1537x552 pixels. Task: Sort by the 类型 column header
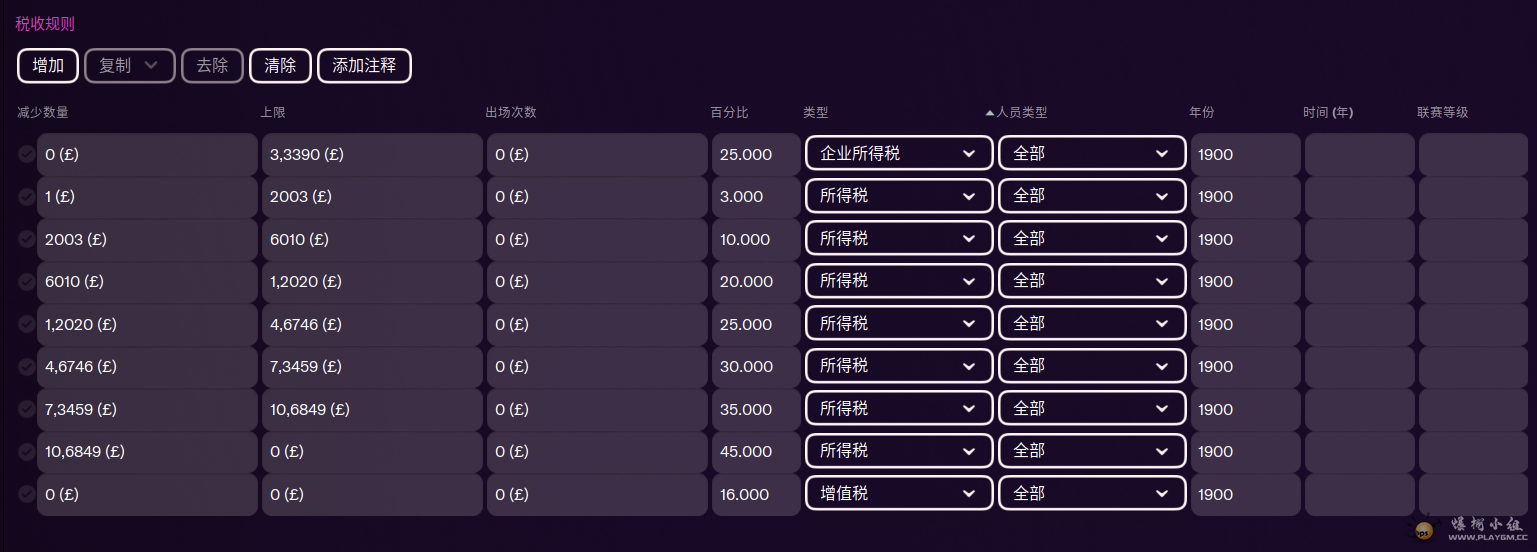(816, 113)
